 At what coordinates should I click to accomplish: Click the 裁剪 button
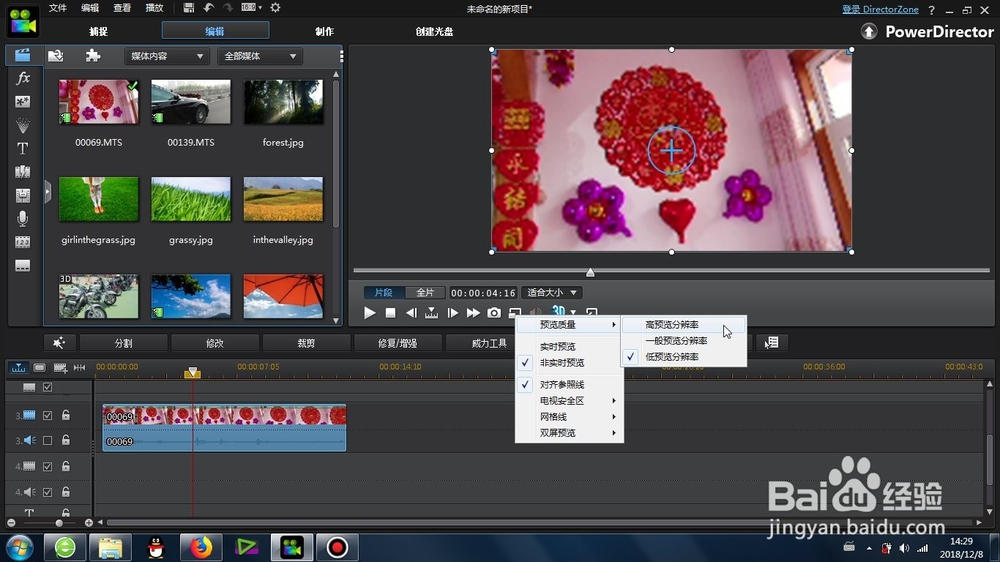[x=306, y=343]
